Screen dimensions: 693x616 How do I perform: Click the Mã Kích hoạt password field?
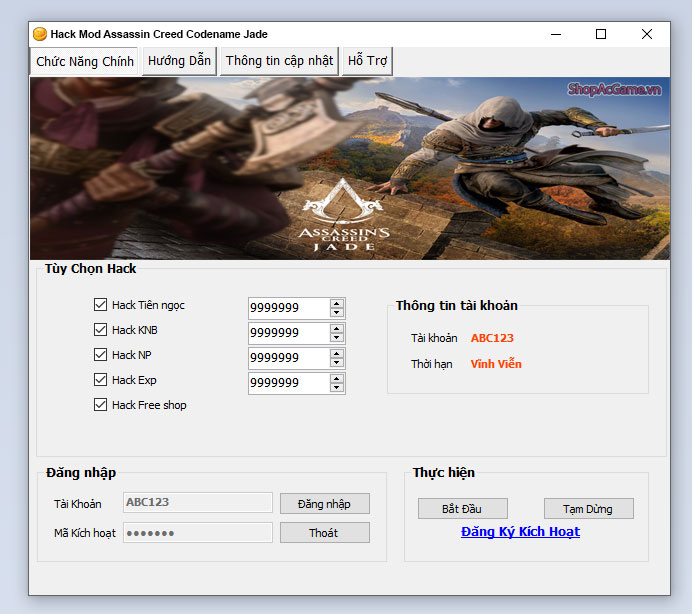pos(198,533)
